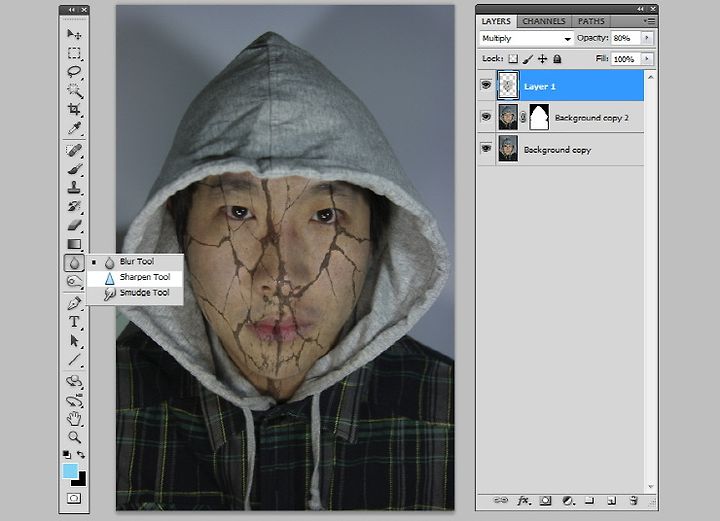
Task: Select the Background copy layer
Action: pos(570,149)
